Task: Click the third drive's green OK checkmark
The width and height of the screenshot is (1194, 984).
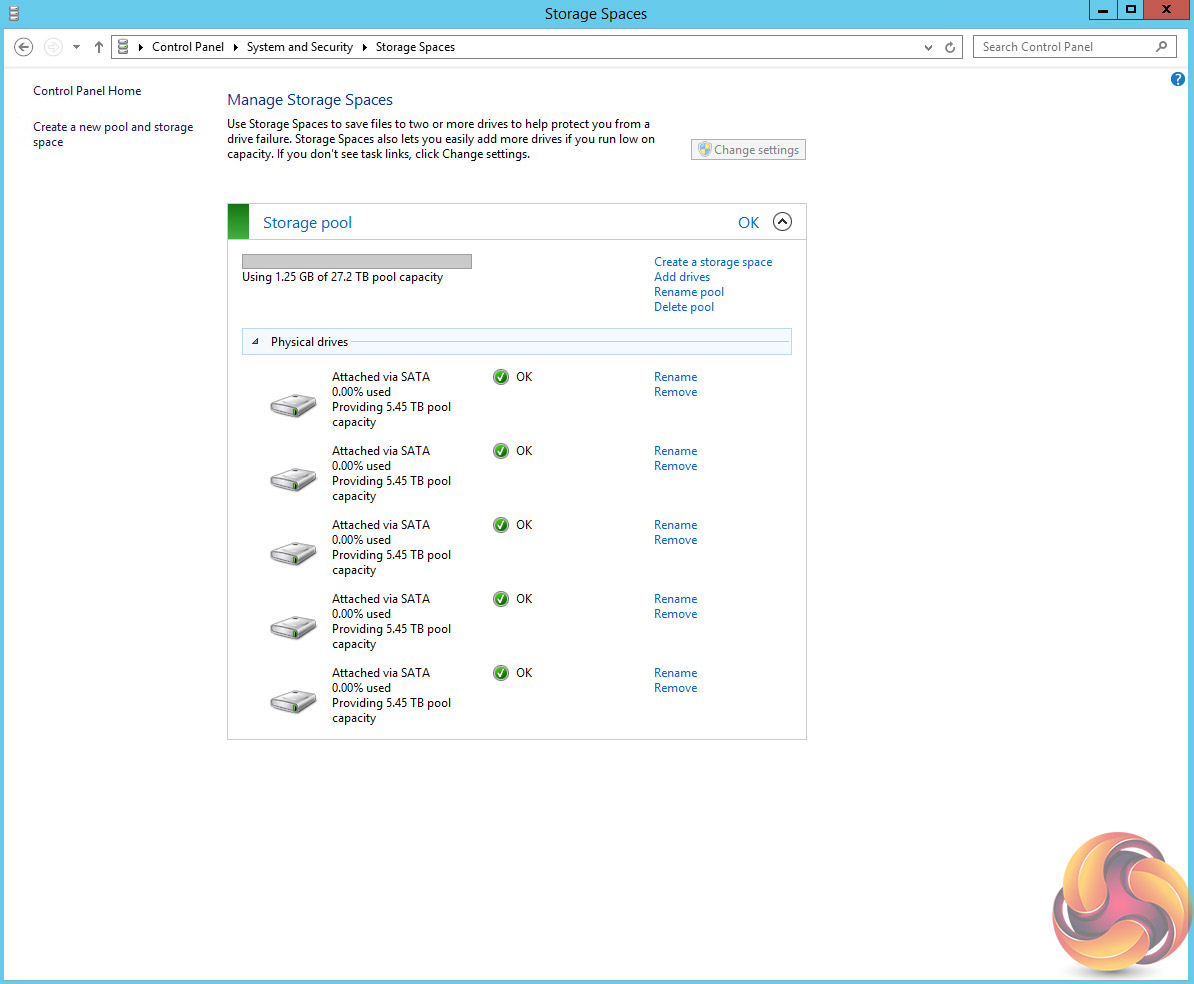Action: (500, 525)
